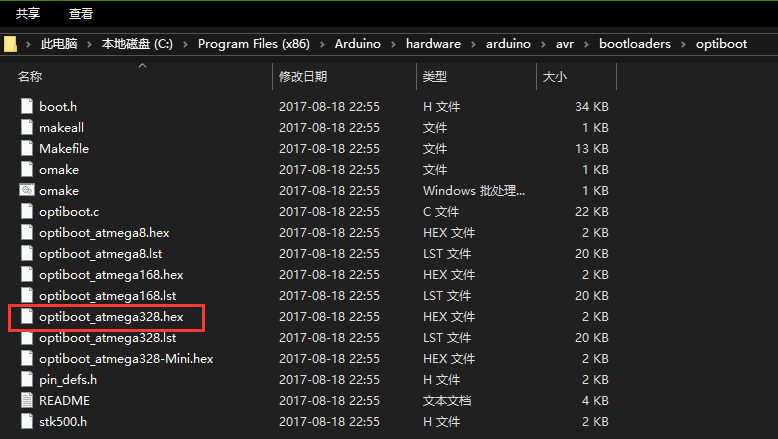This screenshot has height=439, width=778.
Task: Select file name optiboot_atmega328.lst
Action: [x=108, y=338]
